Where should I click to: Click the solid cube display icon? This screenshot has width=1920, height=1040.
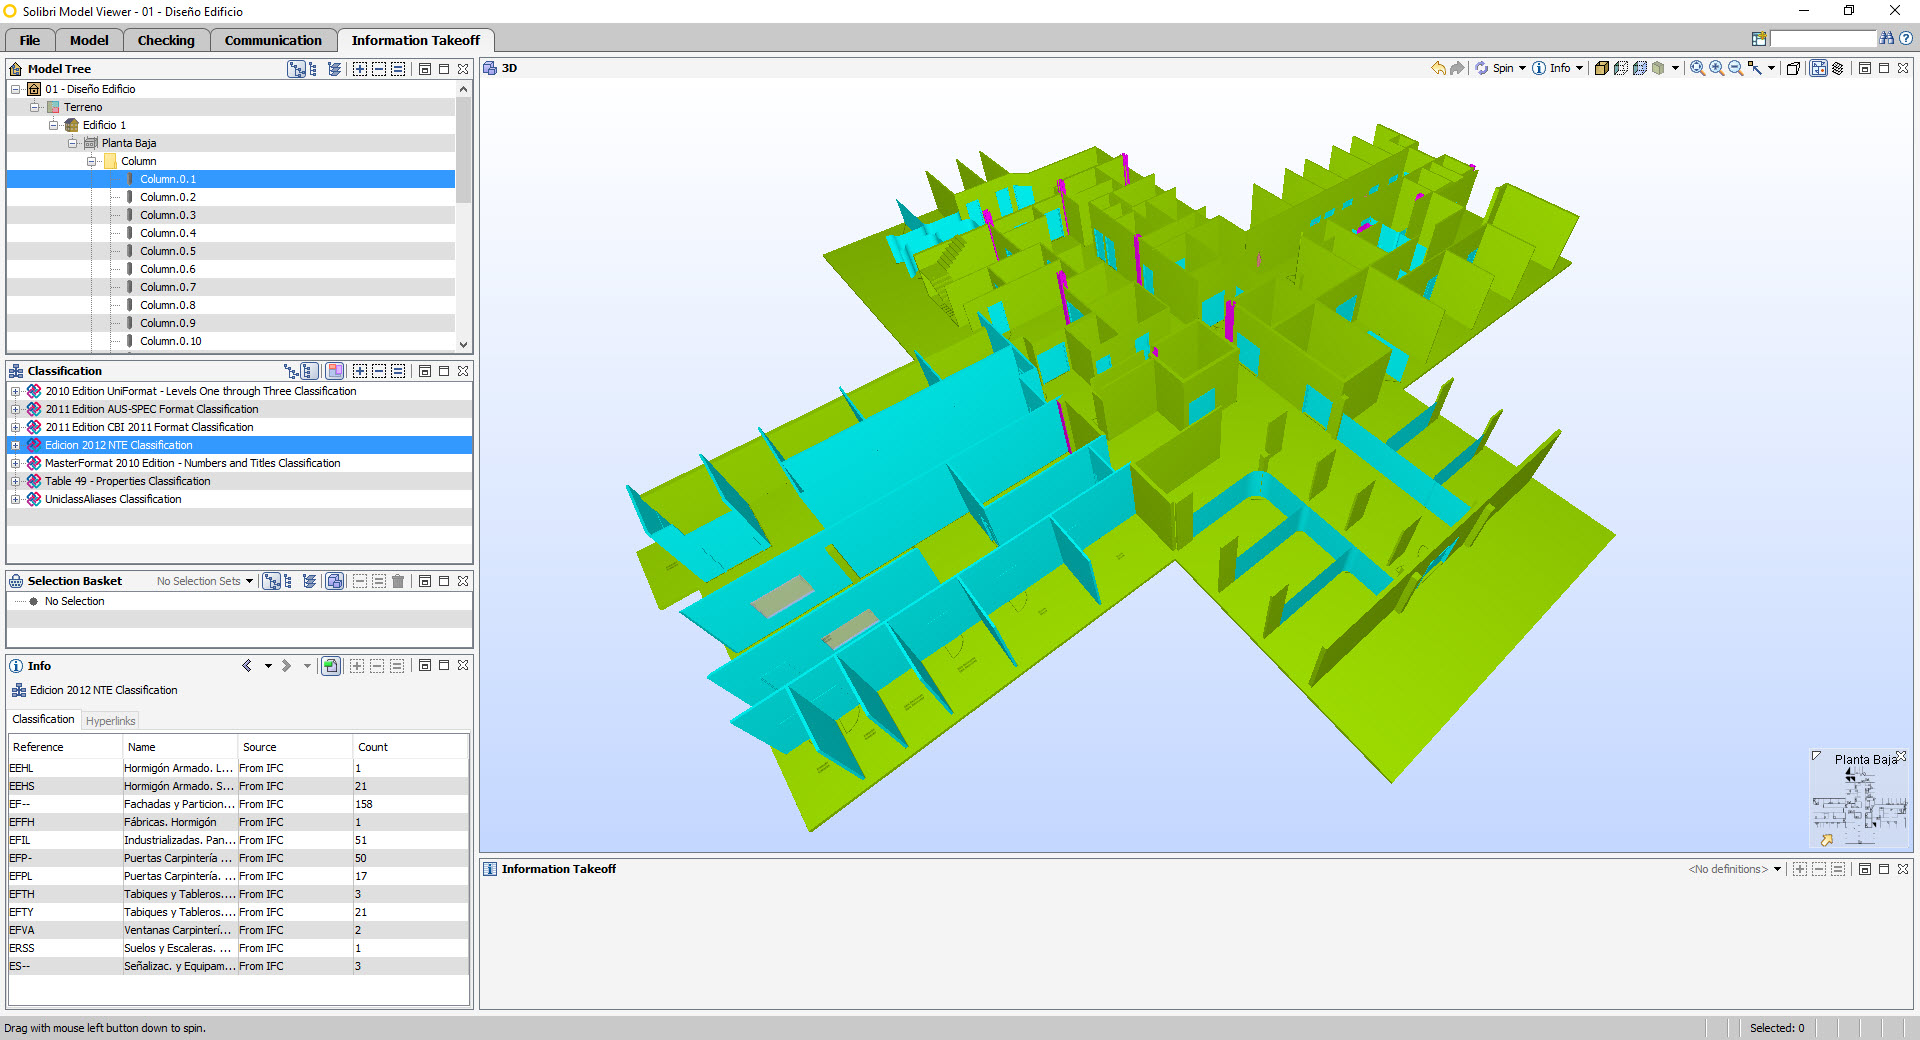coord(1601,68)
